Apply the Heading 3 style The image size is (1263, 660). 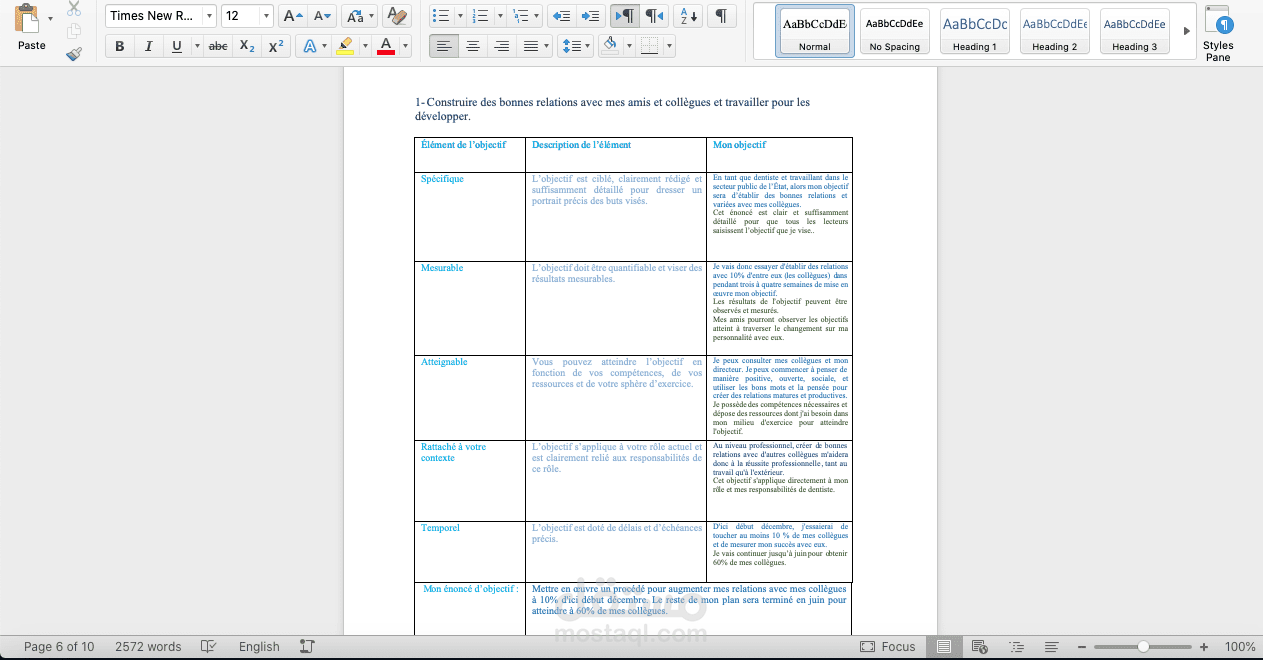tap(1135, 31)
